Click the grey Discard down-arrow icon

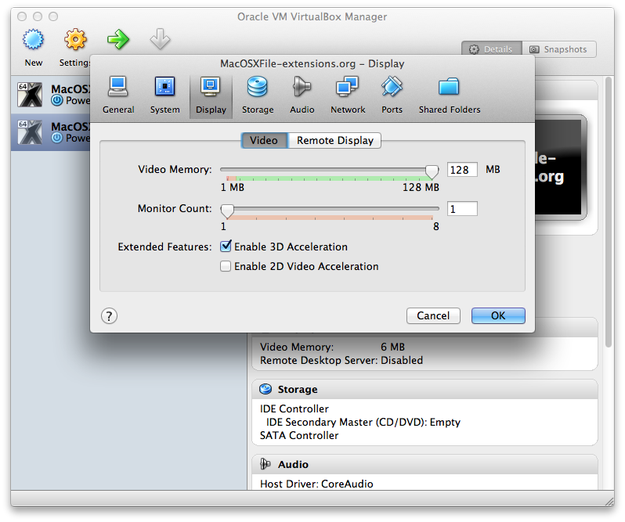click(x=160, y=39)
